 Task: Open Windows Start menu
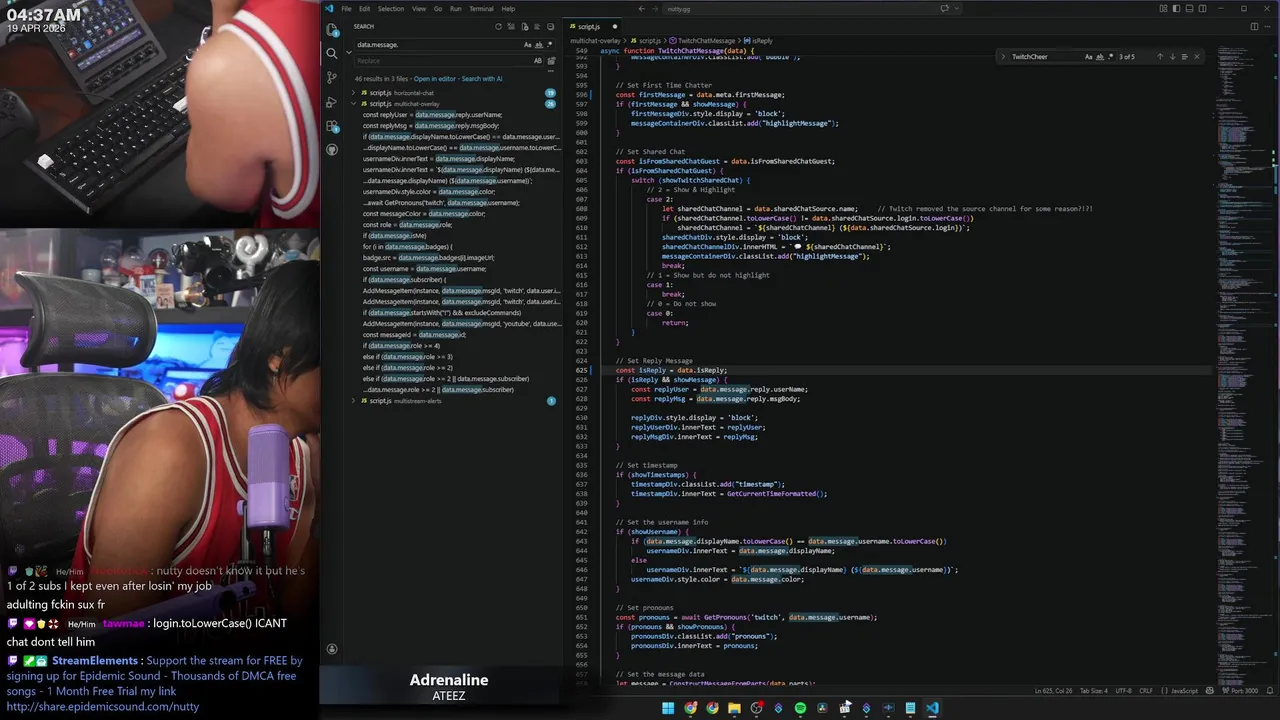[668, 708]
